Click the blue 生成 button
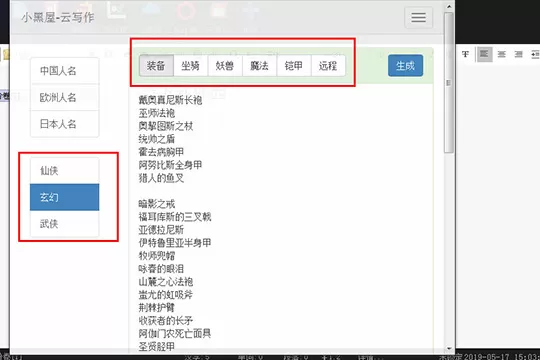Screen dimensions: 540x360 click(x=405, y=65)
